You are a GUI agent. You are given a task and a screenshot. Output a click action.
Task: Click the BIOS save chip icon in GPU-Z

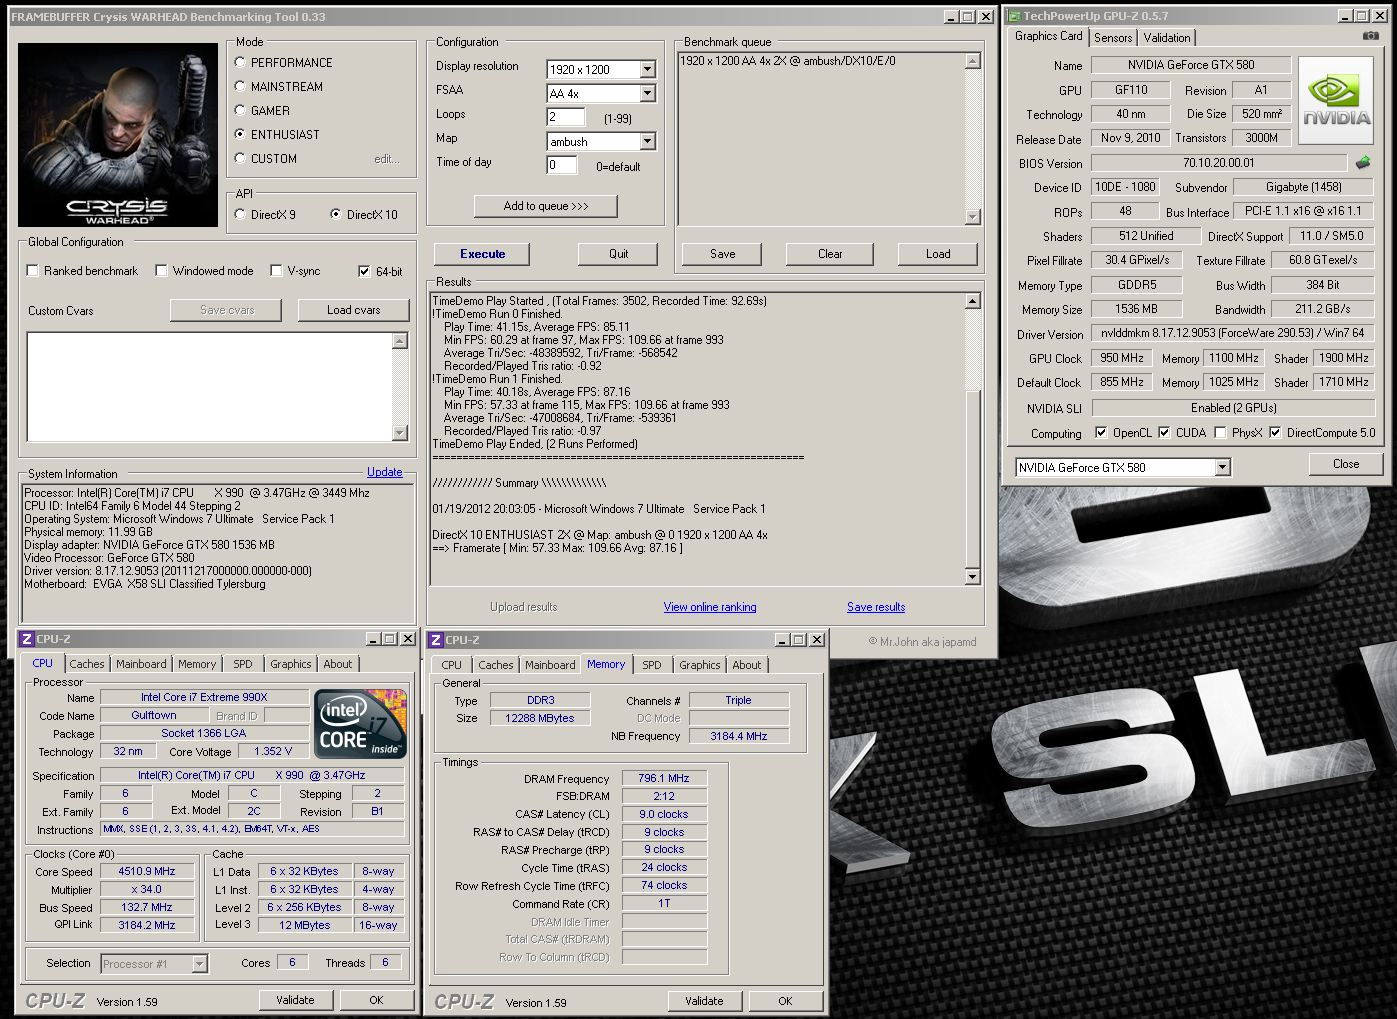coord(1362,162)
